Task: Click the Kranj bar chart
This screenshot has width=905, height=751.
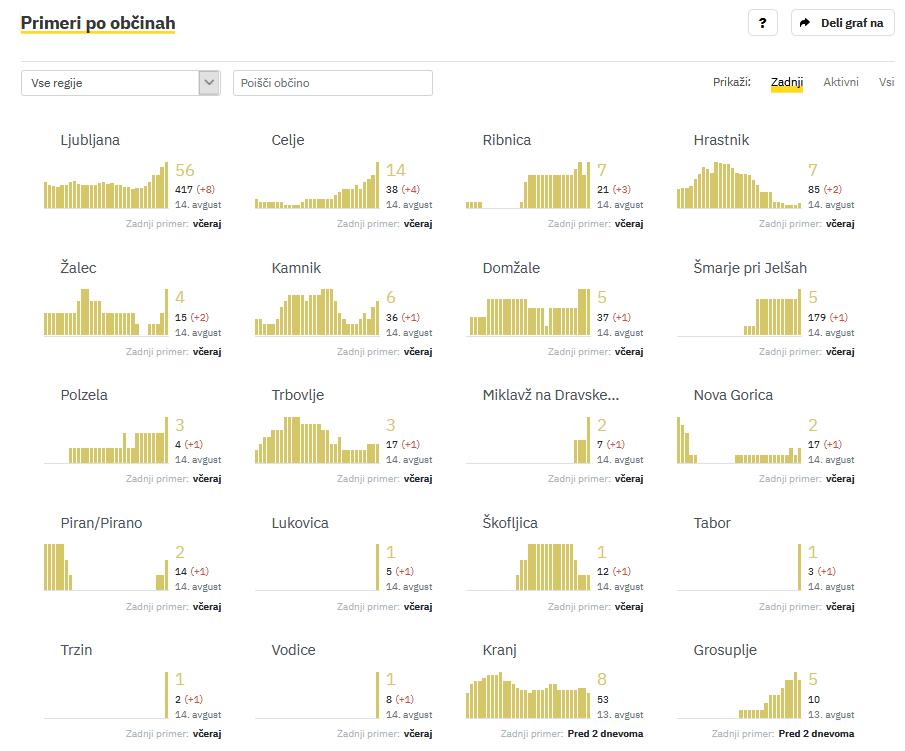Action: click(528, 696)
